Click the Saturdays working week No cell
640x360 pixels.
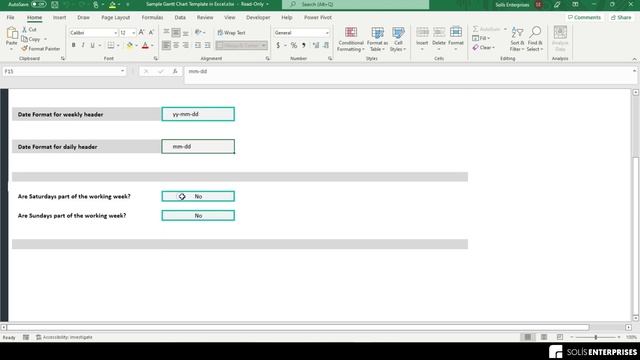[198, 196]
